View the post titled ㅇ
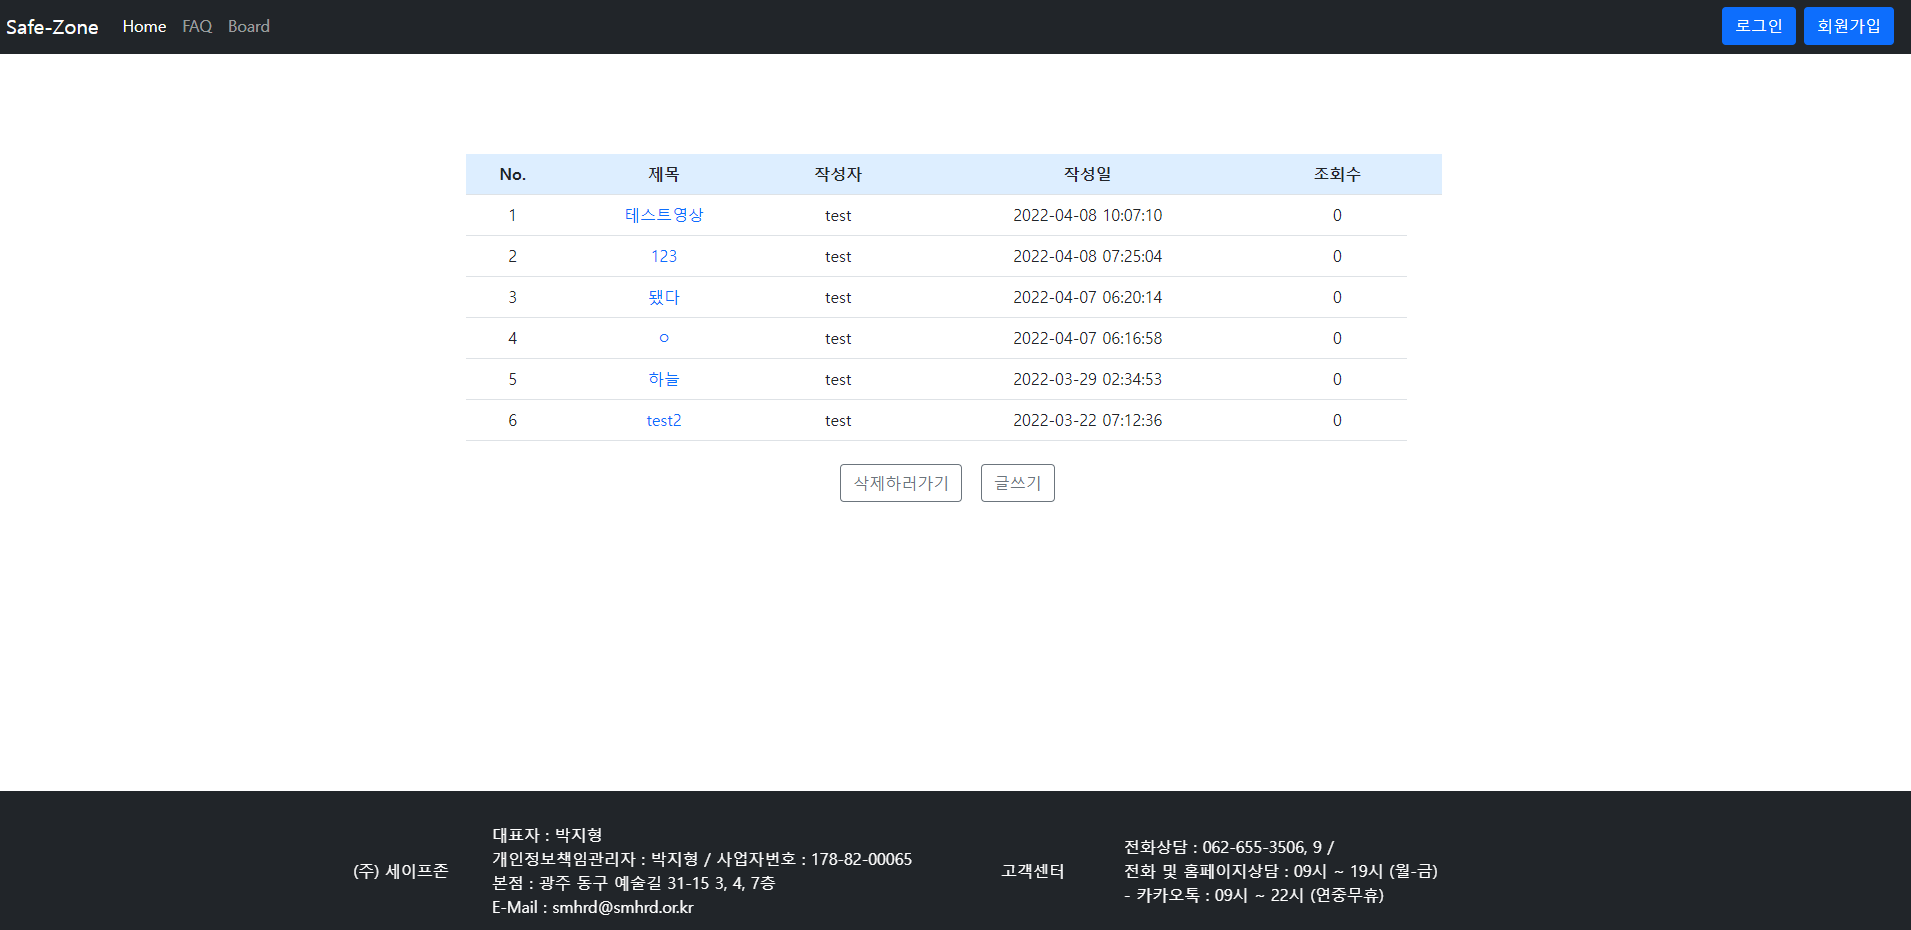The width and height of the screenshot is (1911, 930). point(663,338)
